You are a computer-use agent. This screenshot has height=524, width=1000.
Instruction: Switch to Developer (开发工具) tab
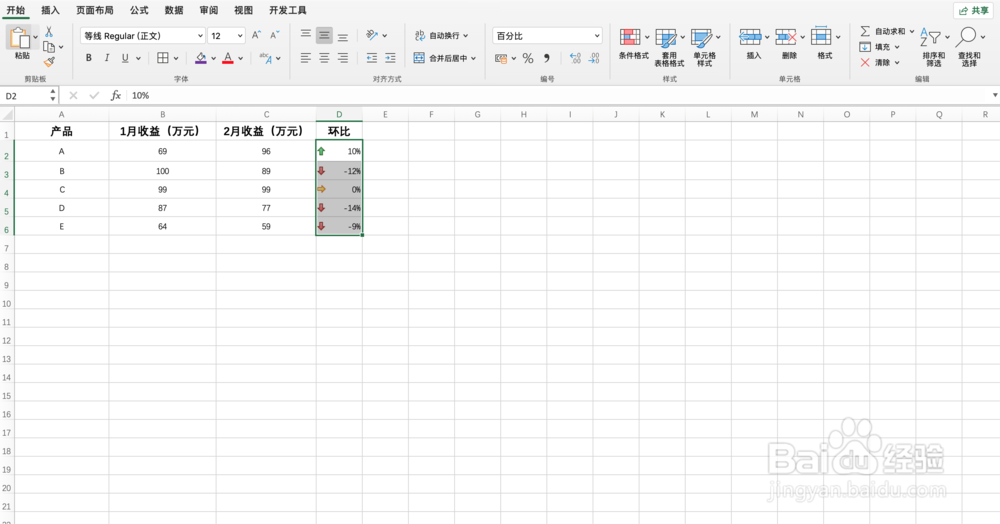click(287, 10)
